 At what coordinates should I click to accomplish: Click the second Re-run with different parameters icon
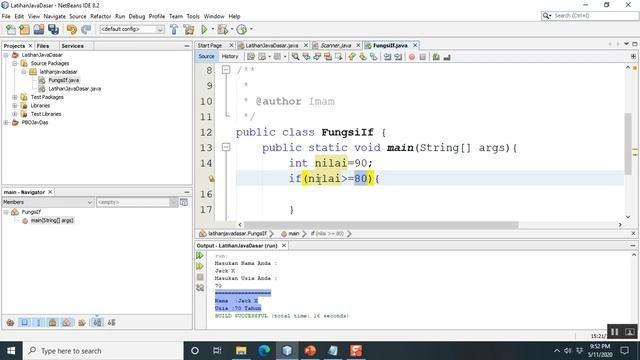[200, 266]
